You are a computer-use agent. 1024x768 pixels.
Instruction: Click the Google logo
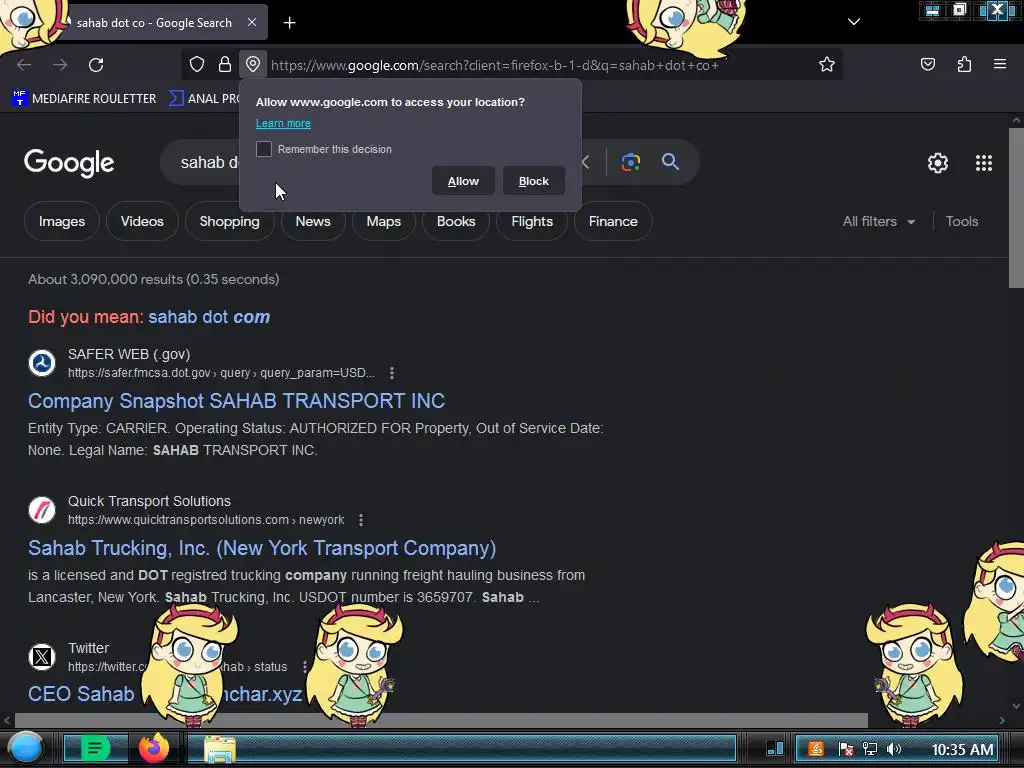[69, 163]
